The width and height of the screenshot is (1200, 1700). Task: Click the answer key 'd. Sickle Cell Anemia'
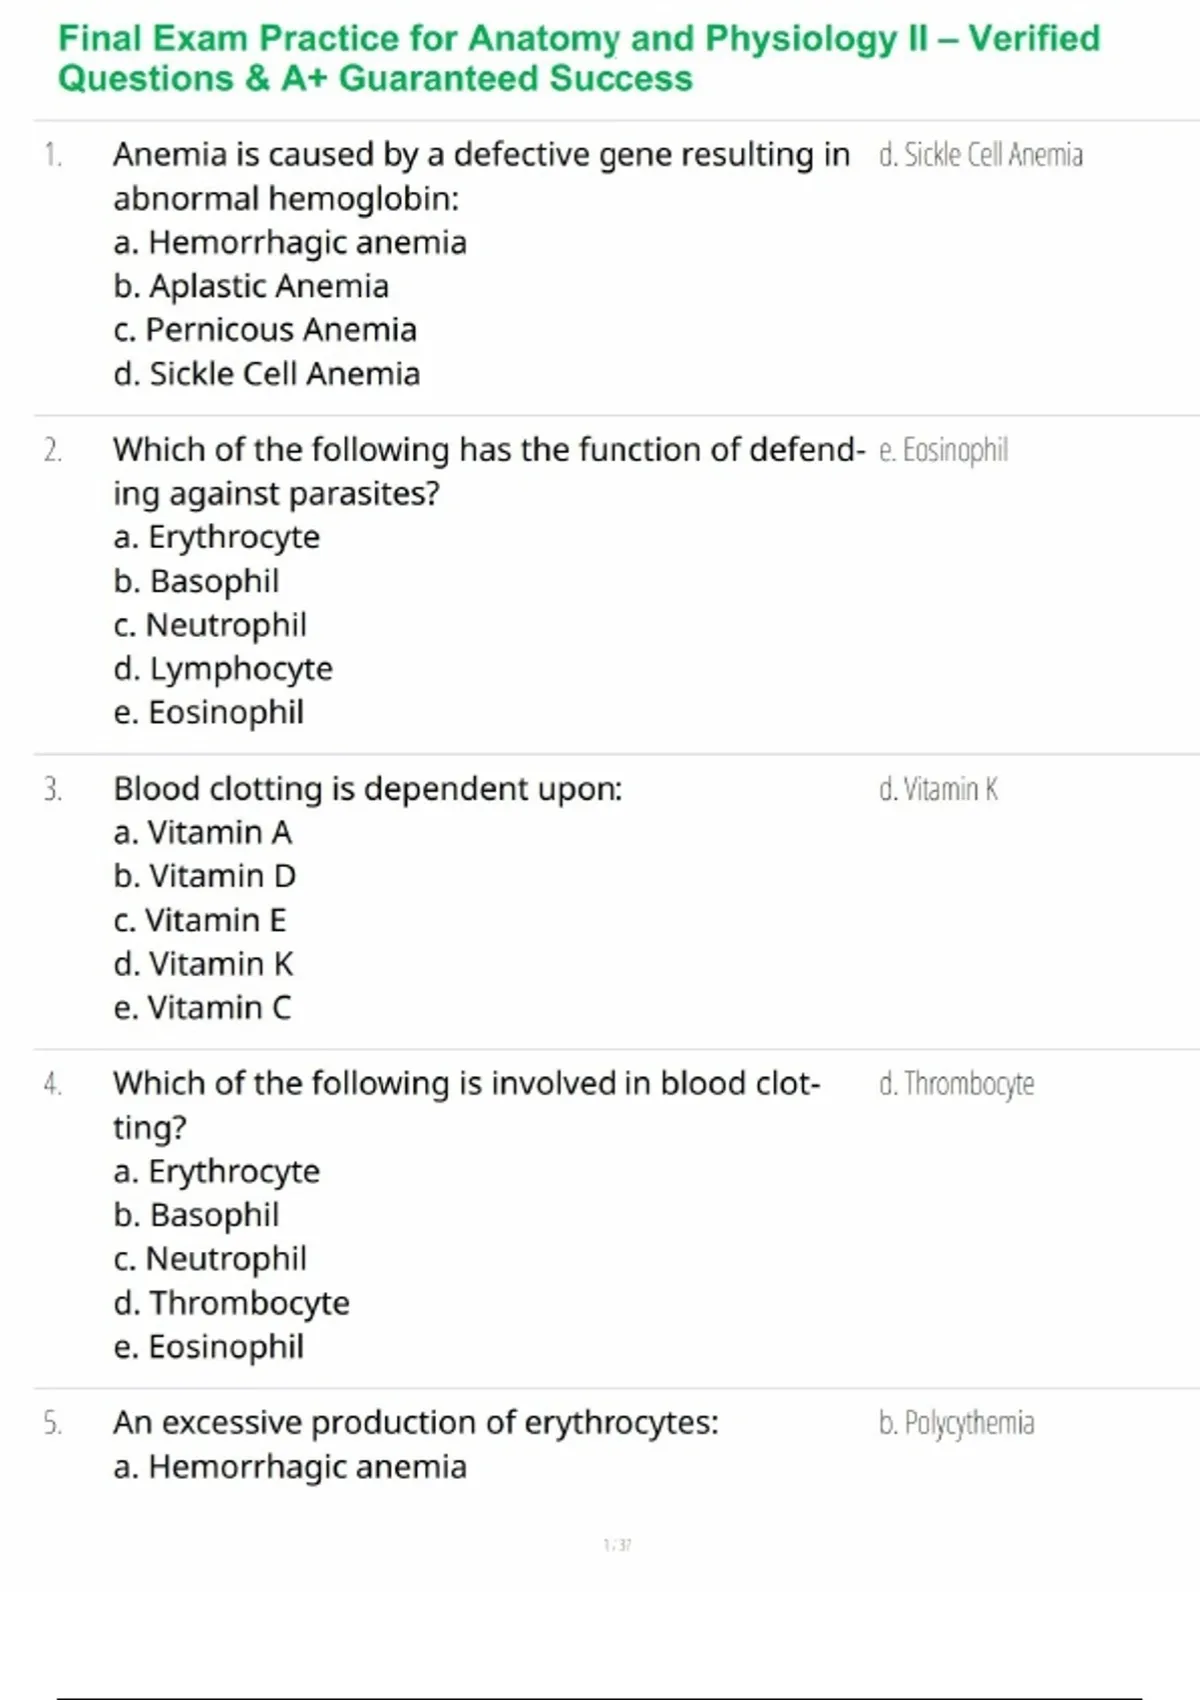pyautogui.click(x=980, y=155)
